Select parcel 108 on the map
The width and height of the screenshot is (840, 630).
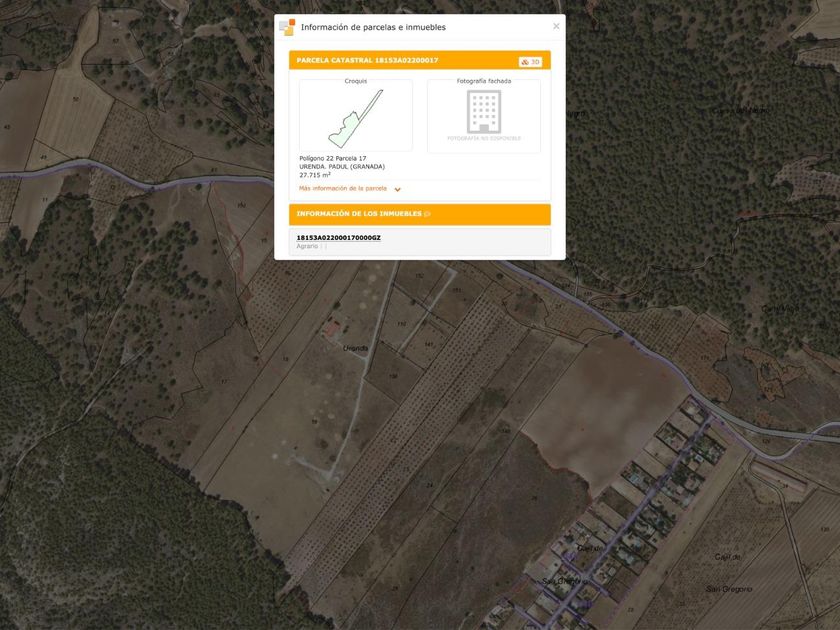(394, 376)
